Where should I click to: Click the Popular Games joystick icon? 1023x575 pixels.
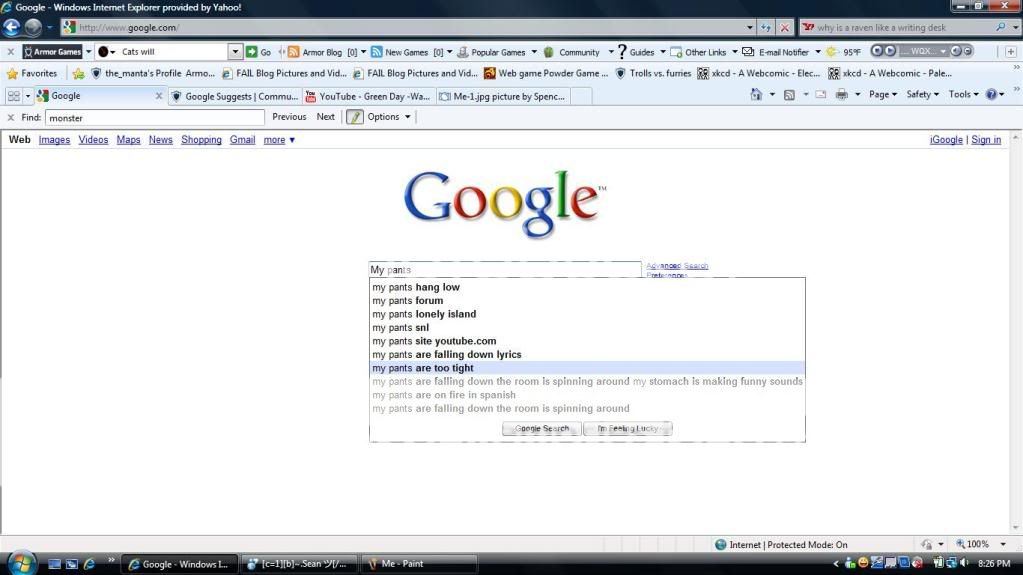tap(463, 52)
